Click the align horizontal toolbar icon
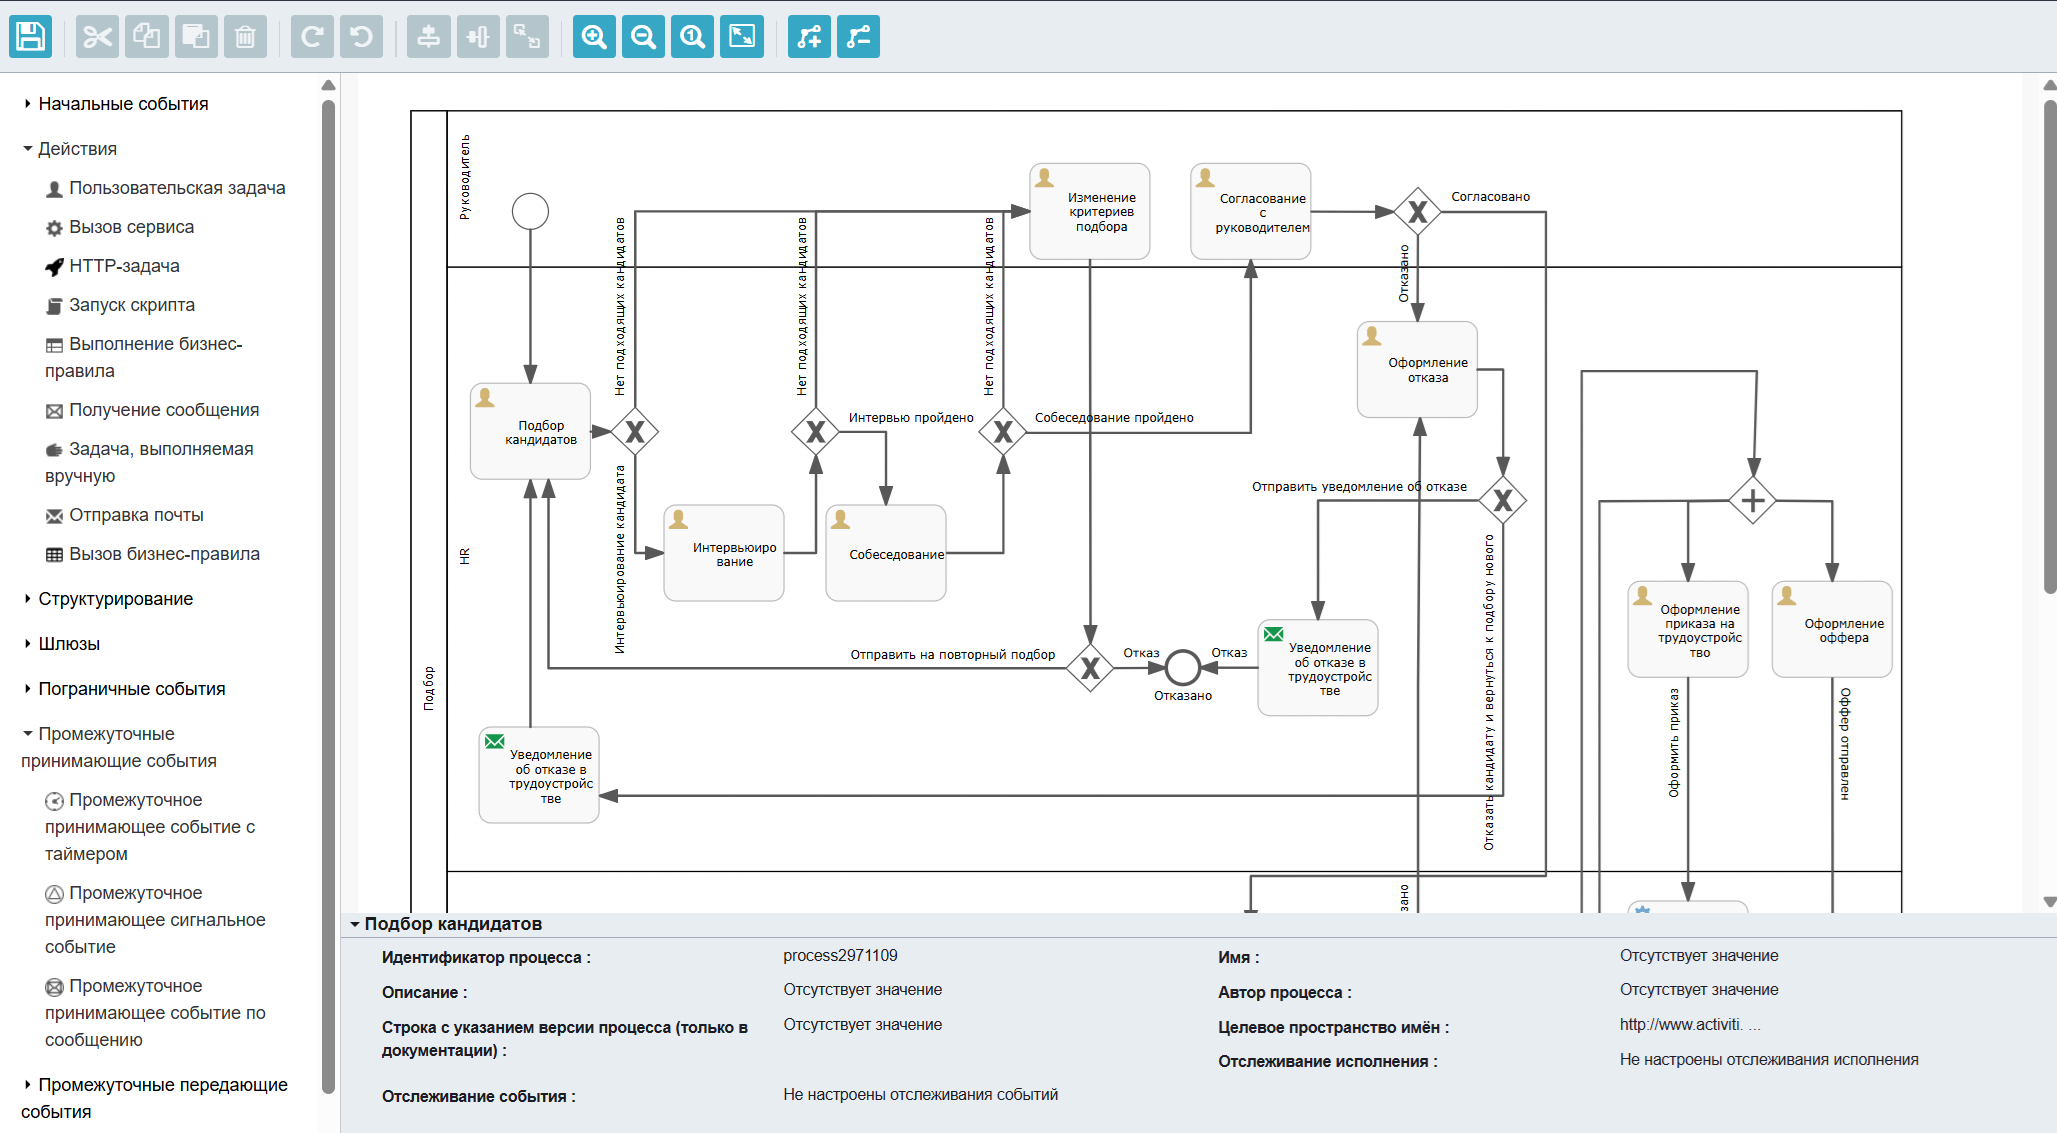This screenshot has width=2057, height=1133. point(478,37)
